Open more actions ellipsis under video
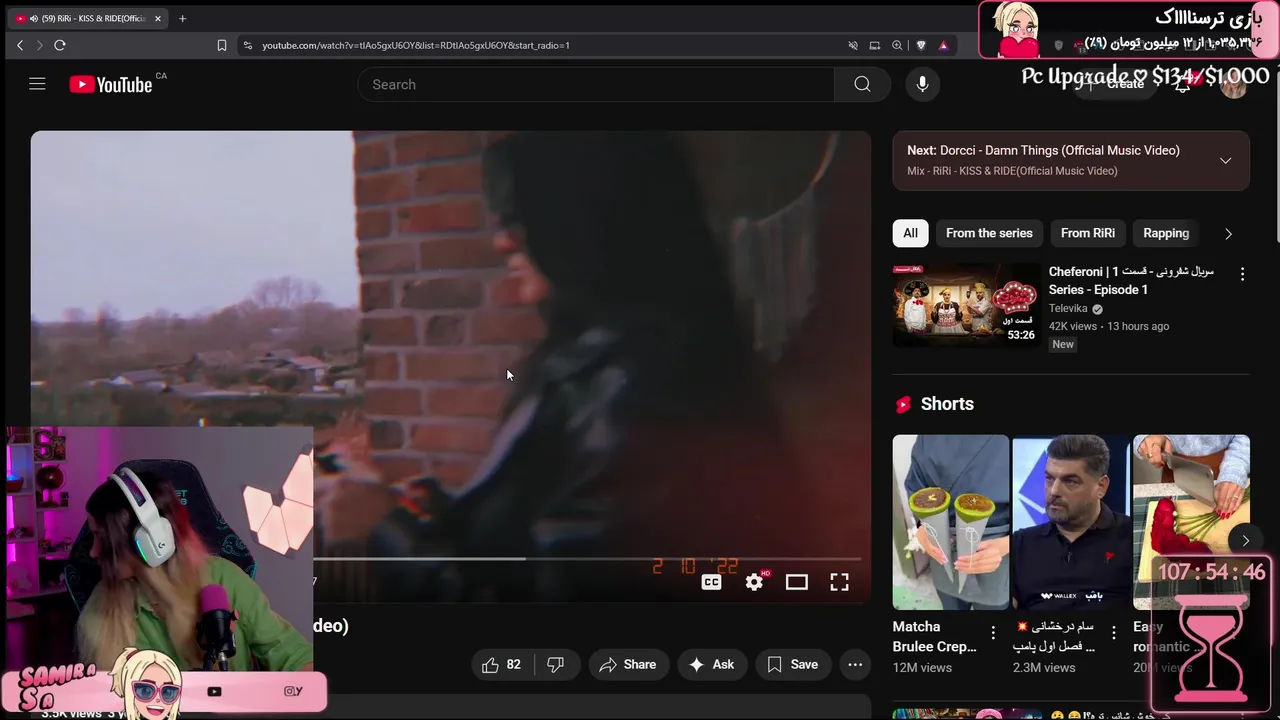The width and height of the screenshot is (1280, 720). 855,664
